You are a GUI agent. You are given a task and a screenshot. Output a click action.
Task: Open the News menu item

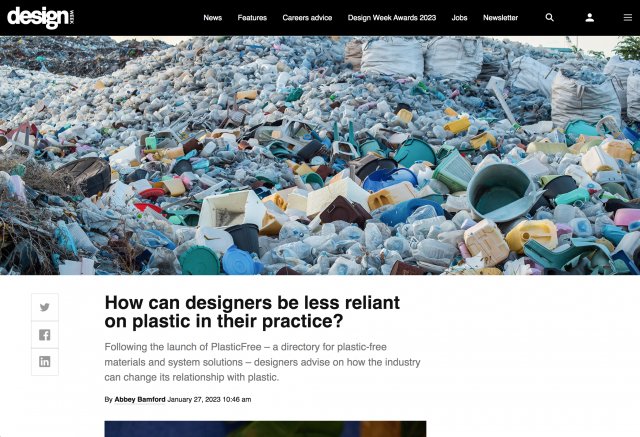(212, 18)
